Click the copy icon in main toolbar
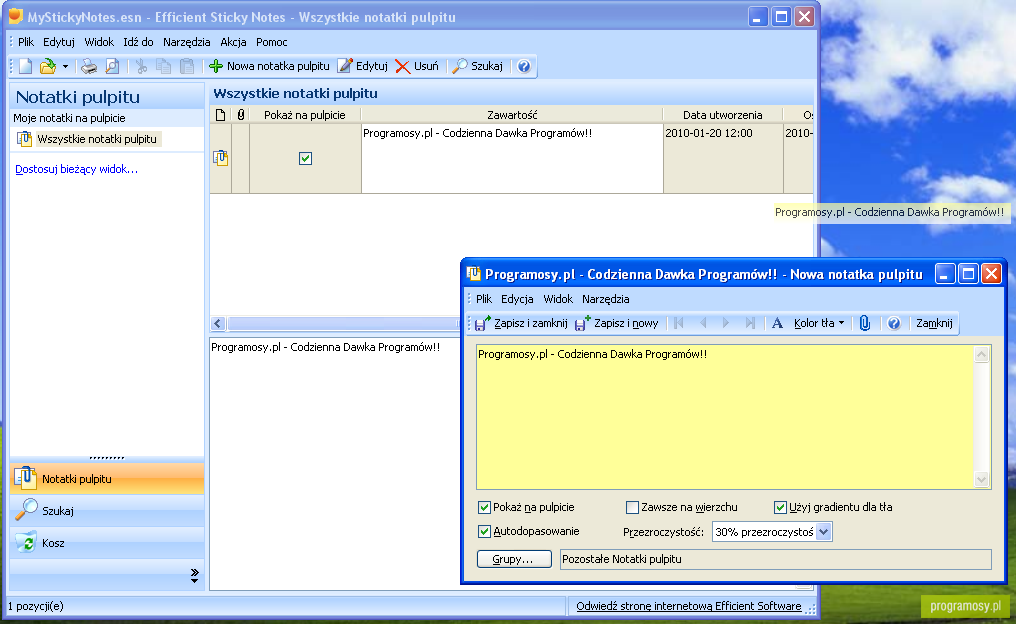Image resolution: width=1016 pixels, height=624 pixels. [x=163, y=66]
